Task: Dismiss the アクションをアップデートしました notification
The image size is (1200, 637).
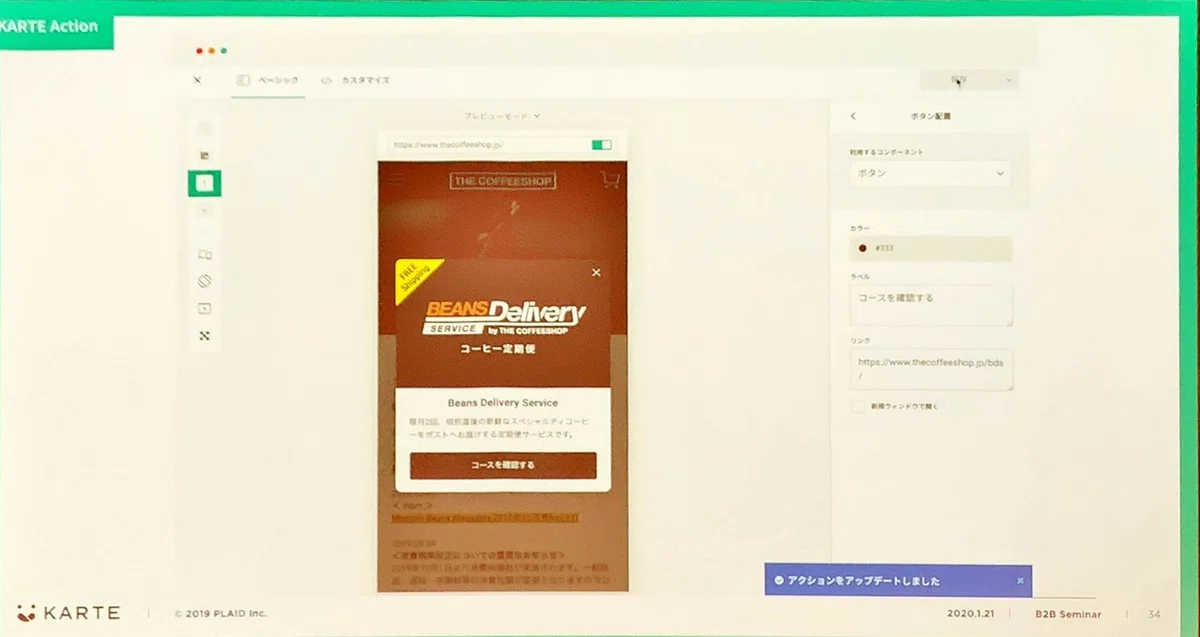Action: [1020, 580]
